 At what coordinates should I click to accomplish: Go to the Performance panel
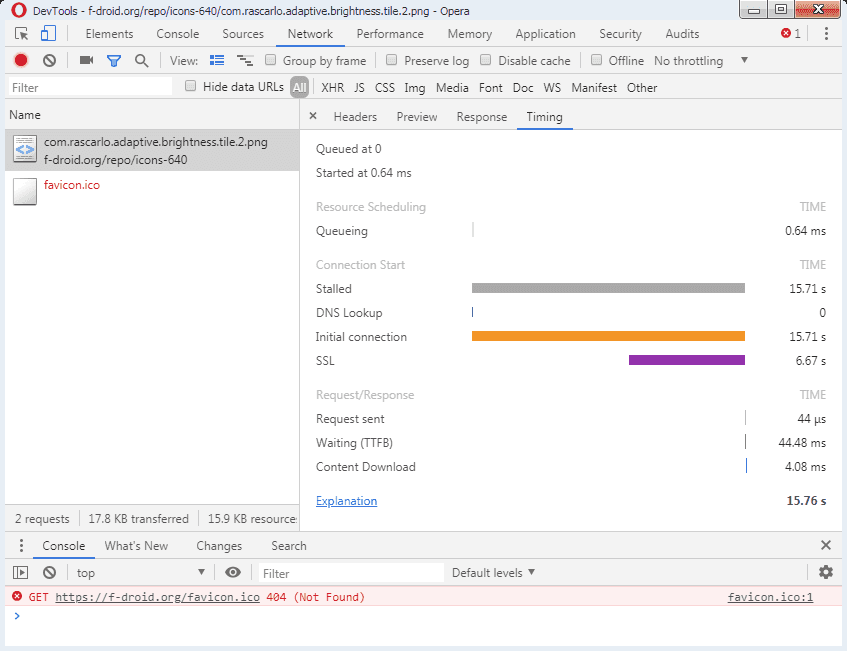[x=390, y=33]
